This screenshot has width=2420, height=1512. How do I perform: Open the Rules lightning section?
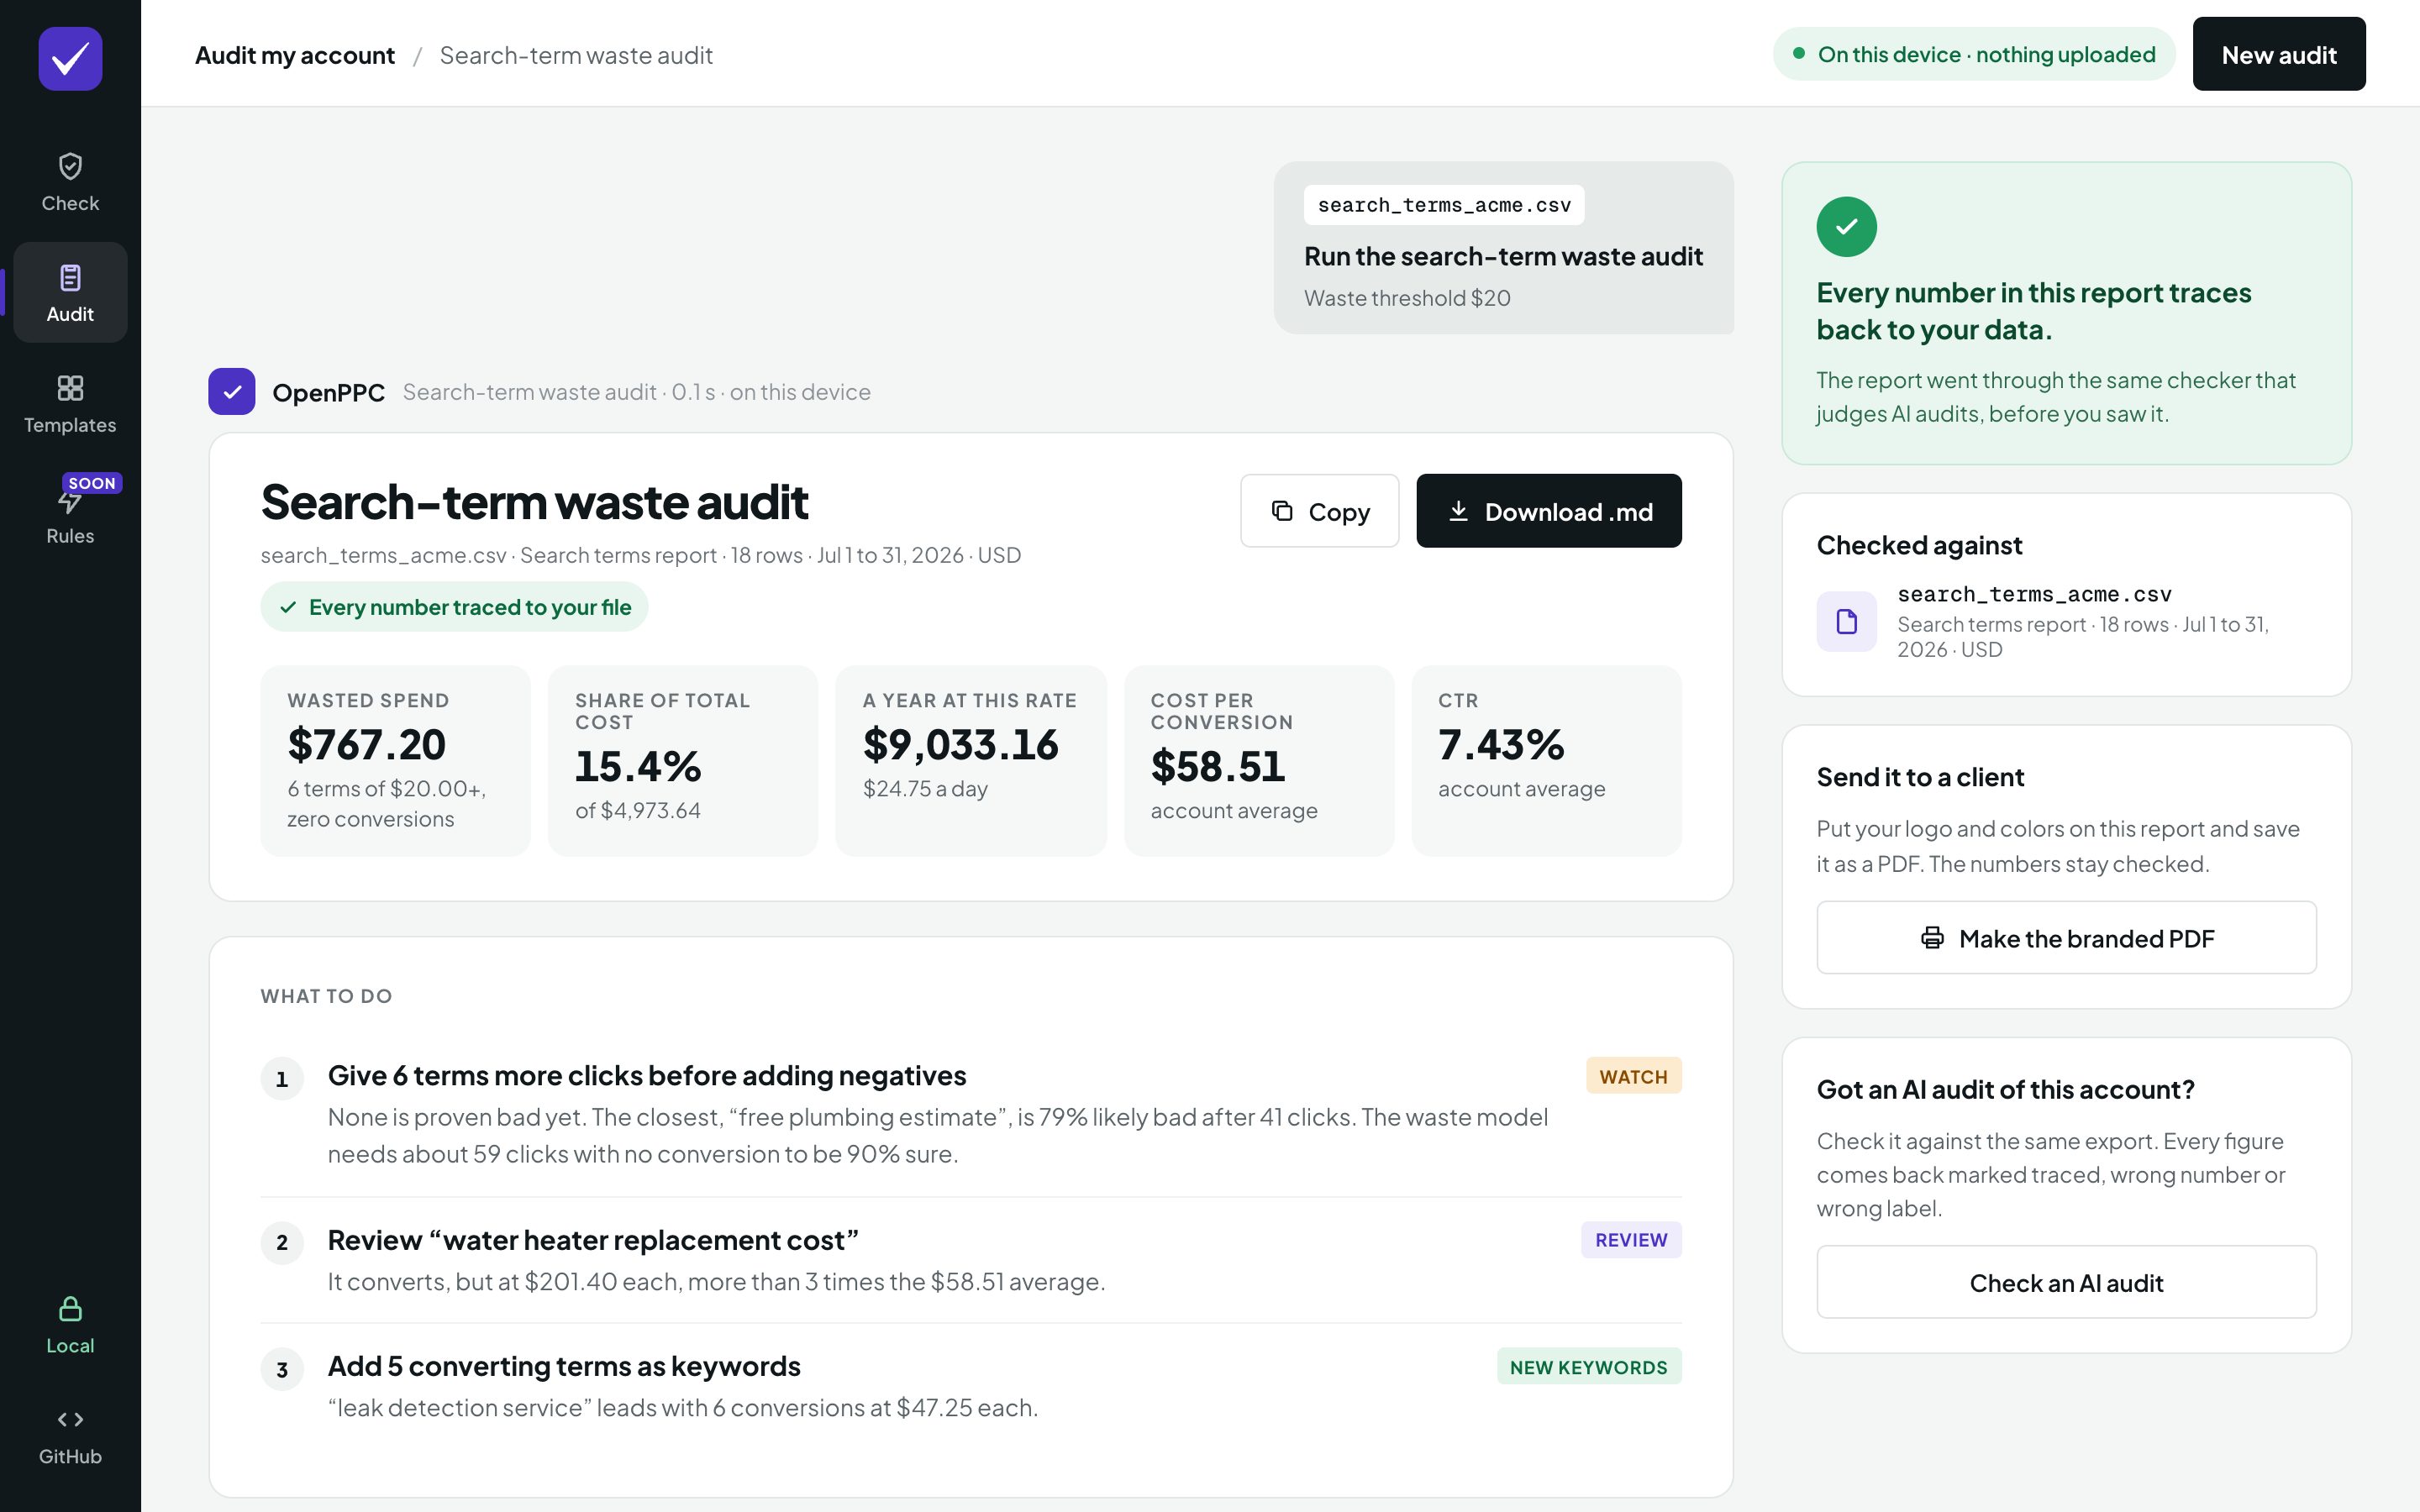coord(70,514)
